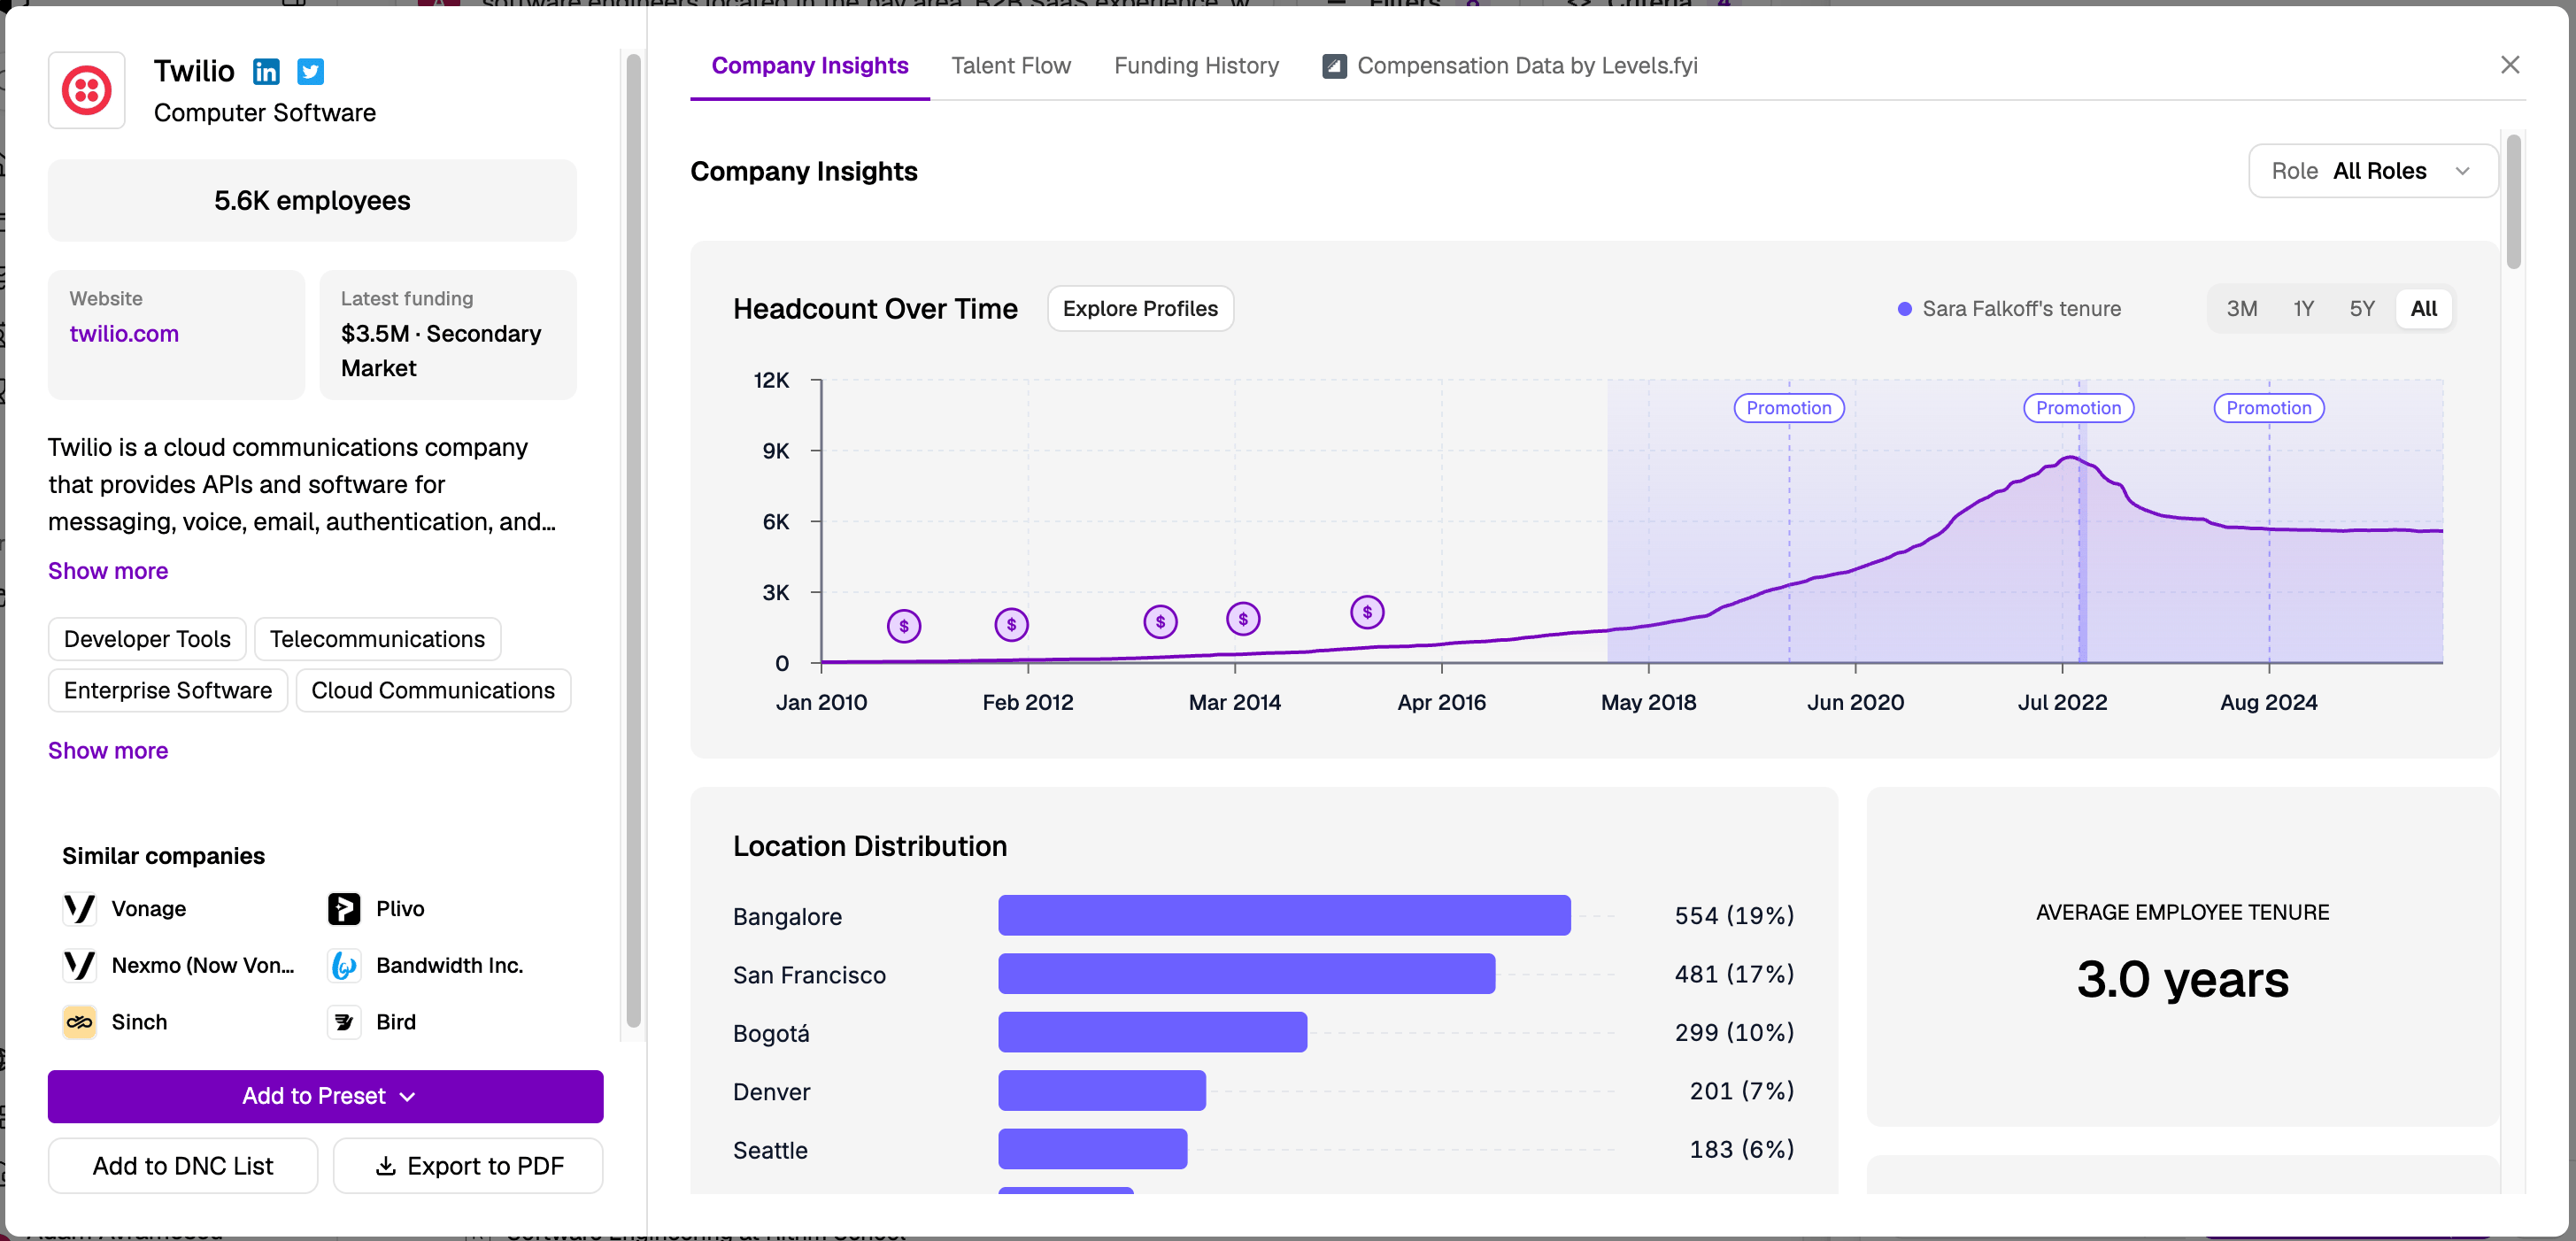Click the funding marker just before Mar 2014

[1161, 622]
